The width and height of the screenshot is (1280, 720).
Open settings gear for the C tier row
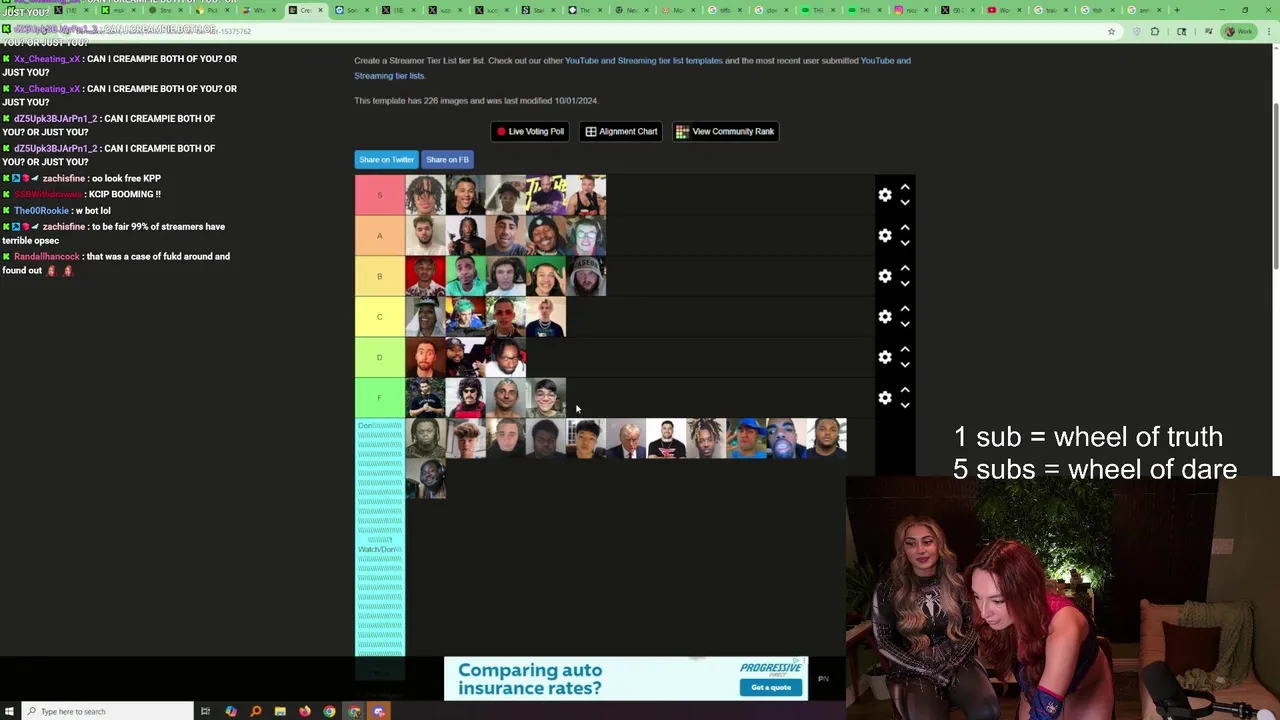click(x=885, y=316)
